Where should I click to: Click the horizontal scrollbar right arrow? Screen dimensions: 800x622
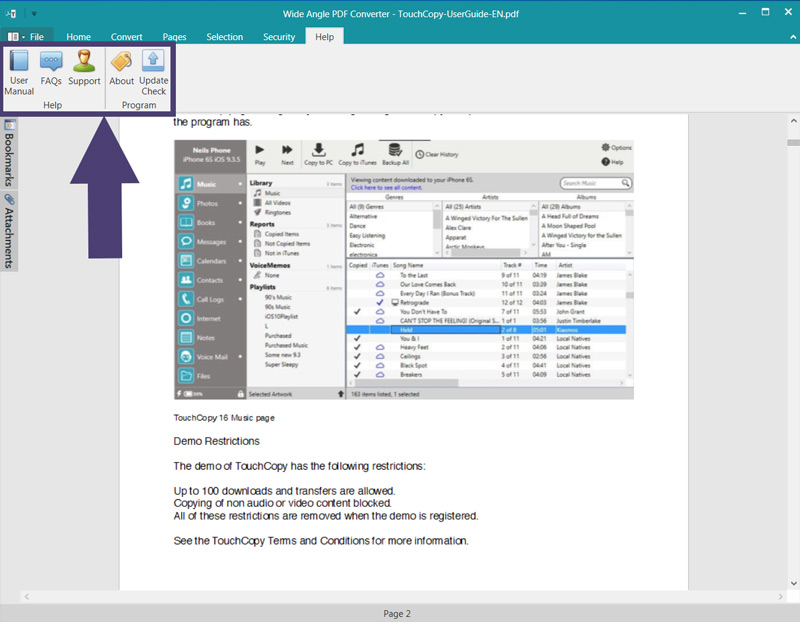tap(780, 596)
